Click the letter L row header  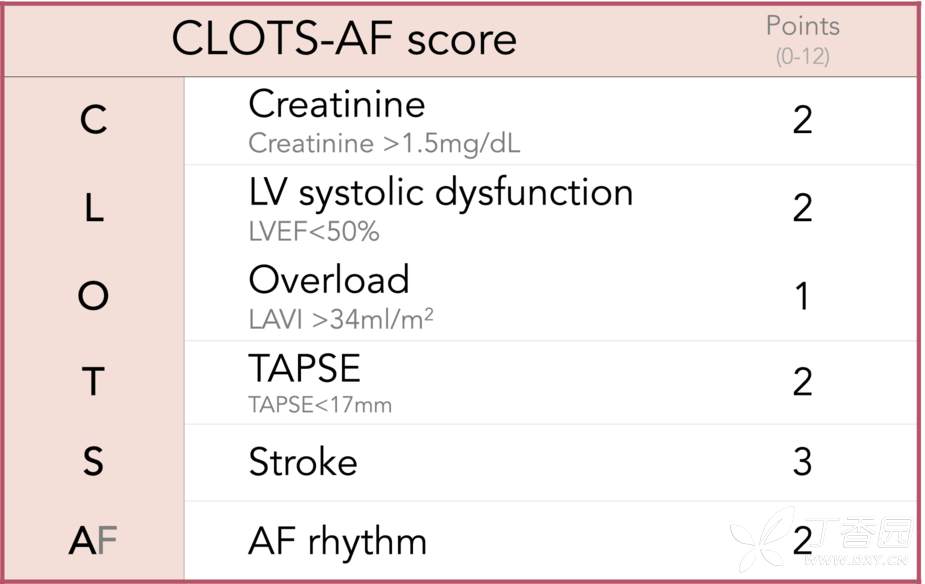click(93, 209)
